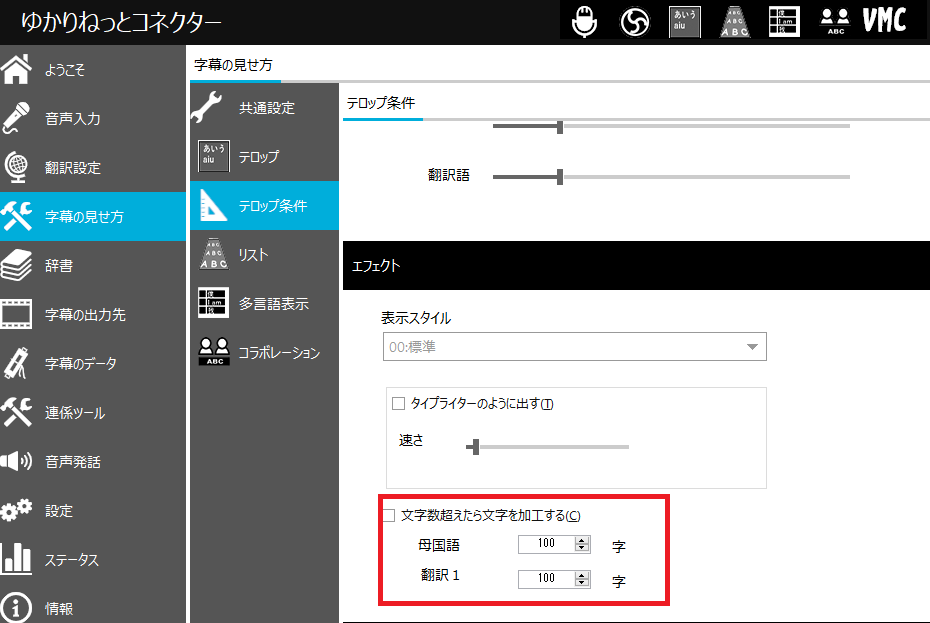Click the あいう icon beside テロップ submenu
Image resolution: width=930 pixels, height=623 pixels.
coord(214,156)
